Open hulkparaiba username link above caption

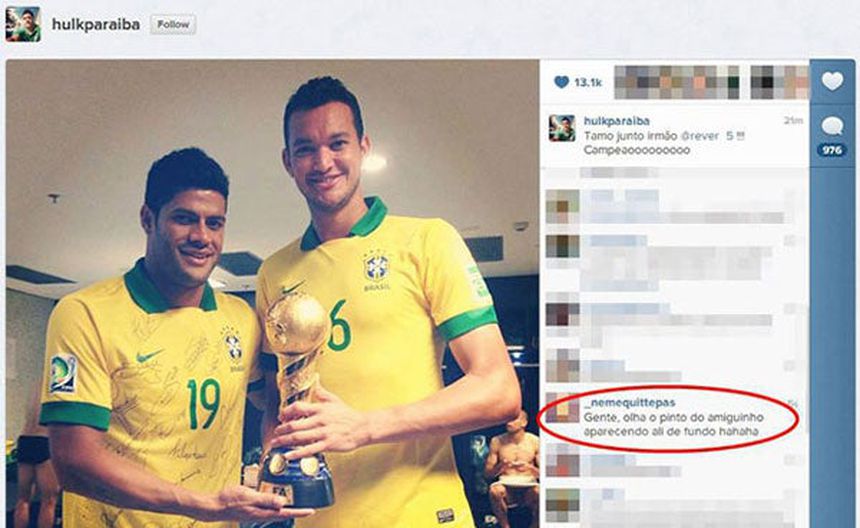pos(616,121)
